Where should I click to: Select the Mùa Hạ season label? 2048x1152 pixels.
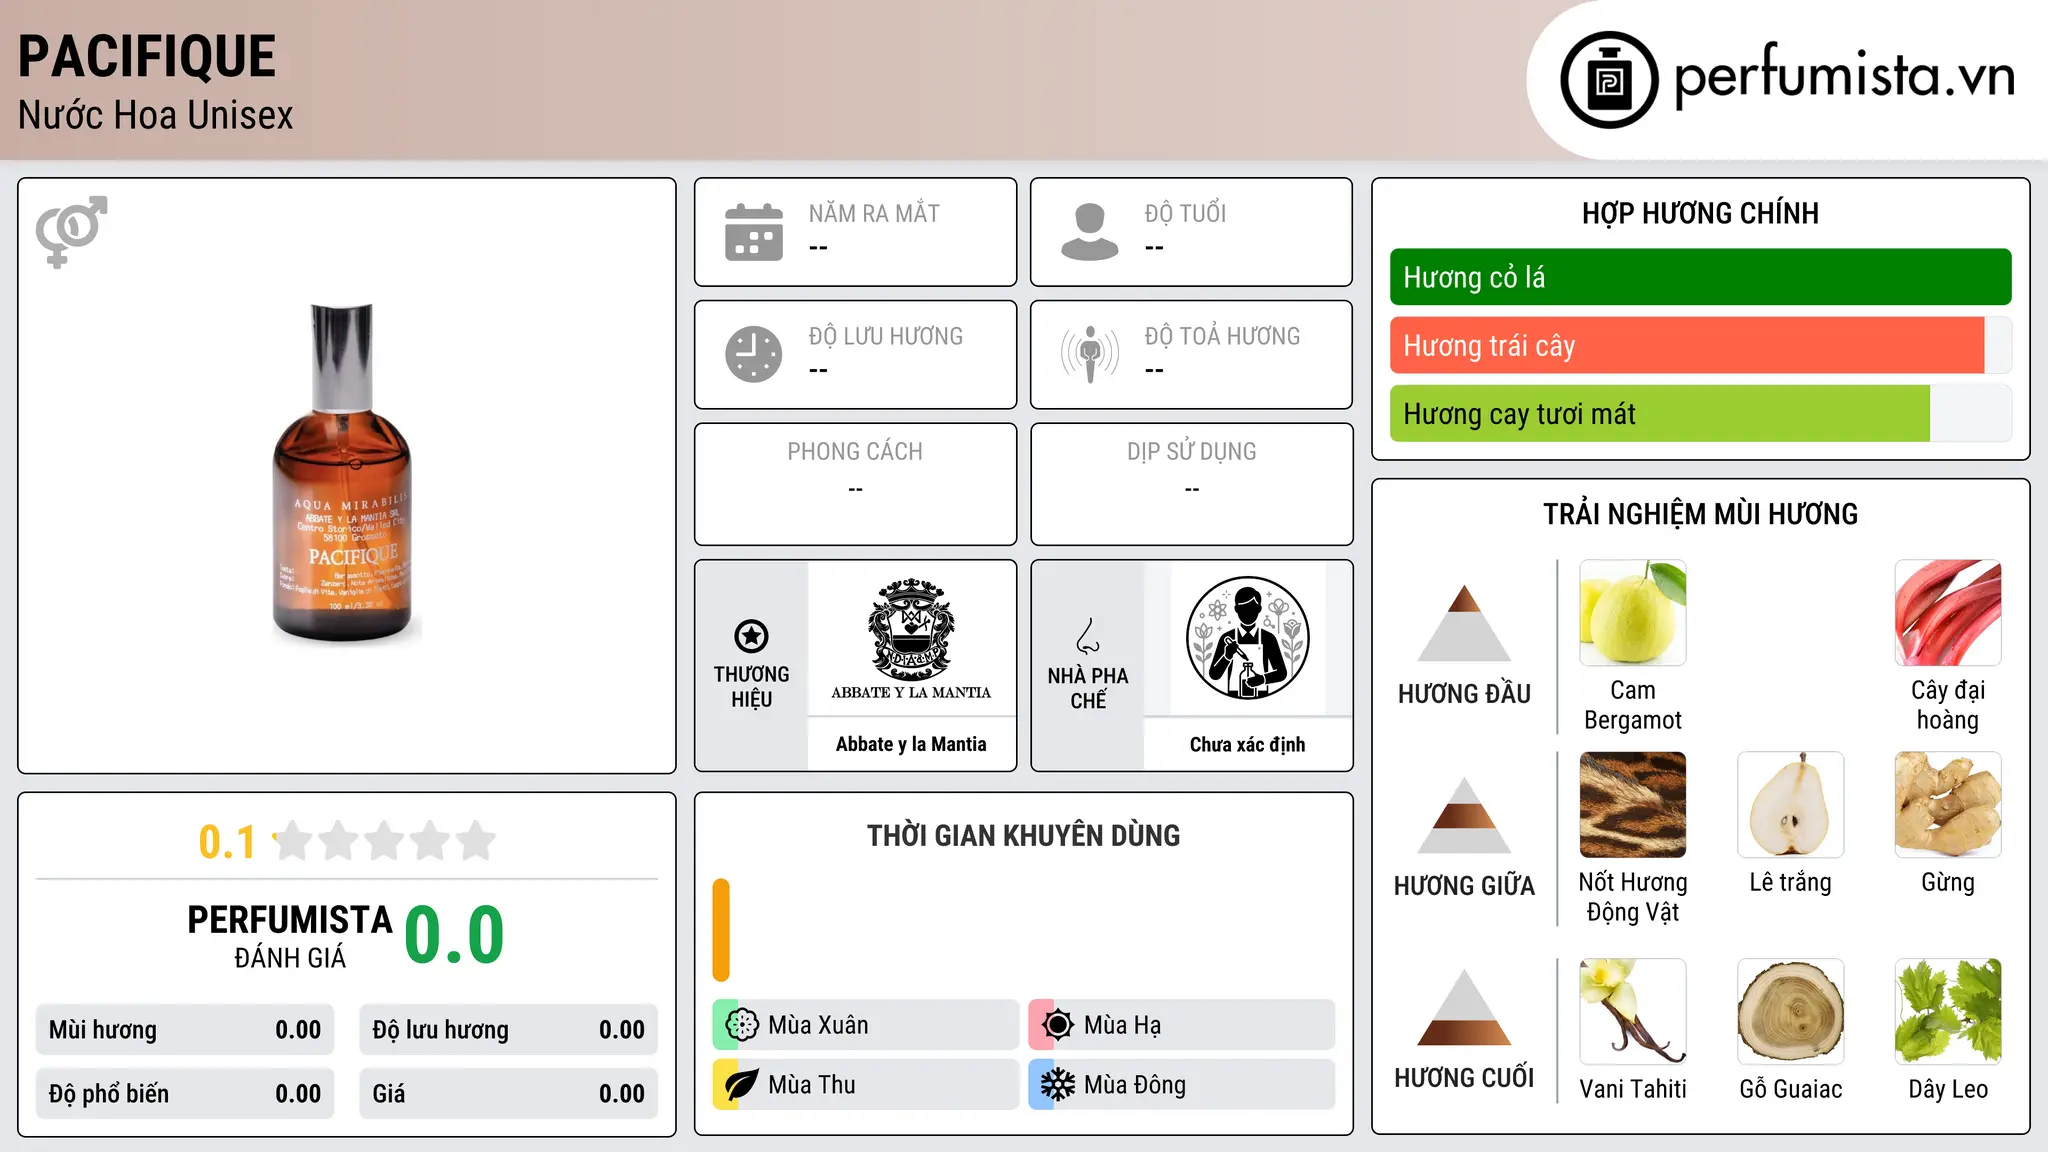(1182, 1025)
